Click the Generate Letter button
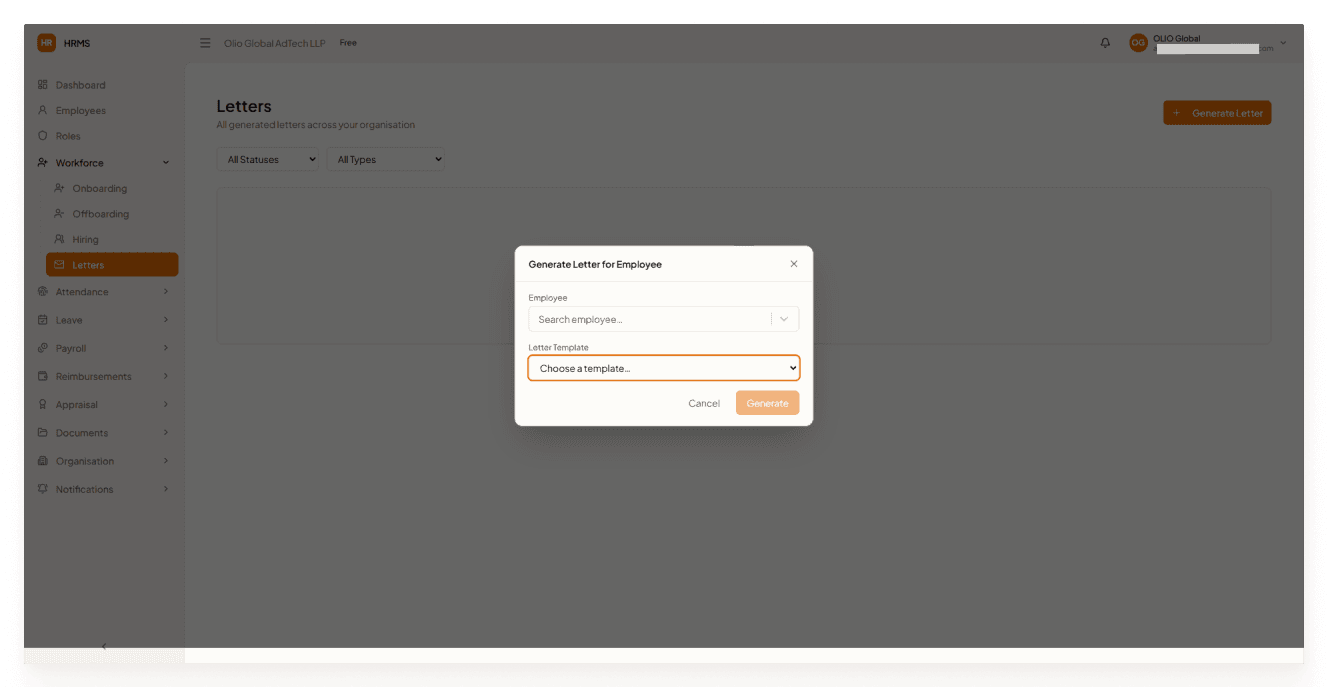The height and width of the screenshot is (687, 1328). (x=1217, y=113)
